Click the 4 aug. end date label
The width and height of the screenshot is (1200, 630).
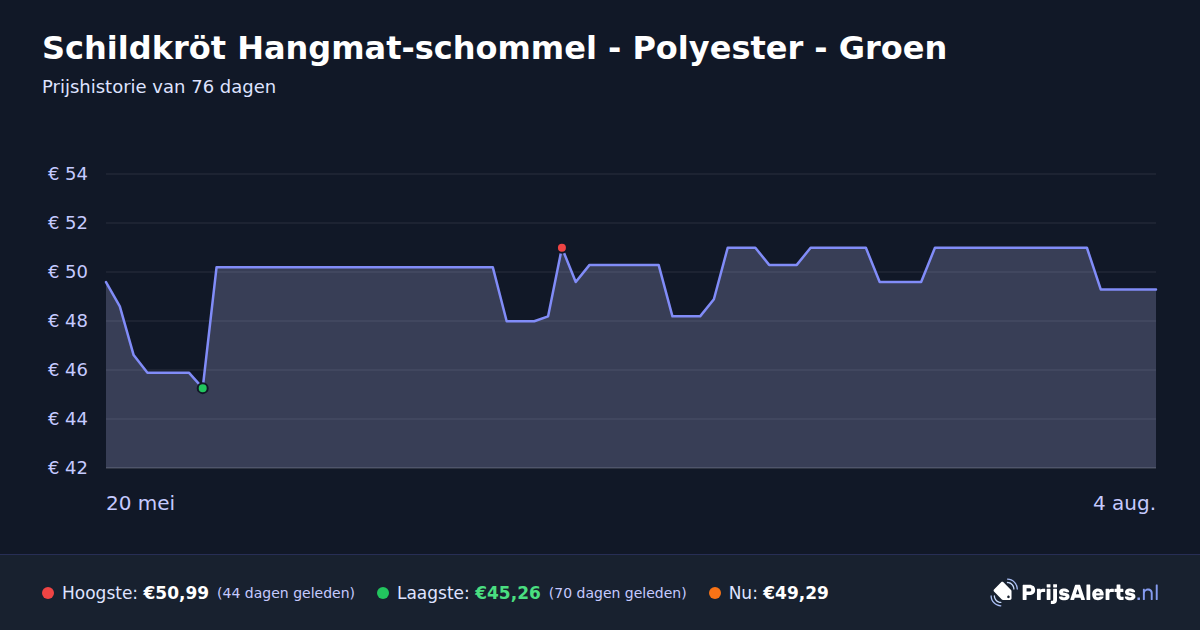[1124, 503]
